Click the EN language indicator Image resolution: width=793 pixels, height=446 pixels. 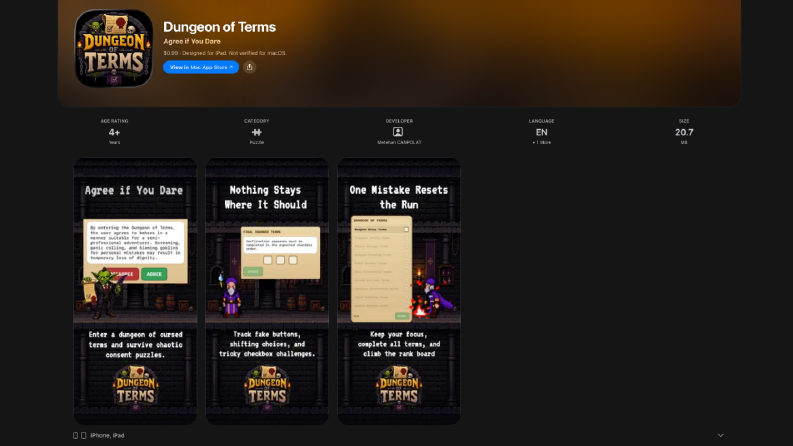click(x=542, y=132)
